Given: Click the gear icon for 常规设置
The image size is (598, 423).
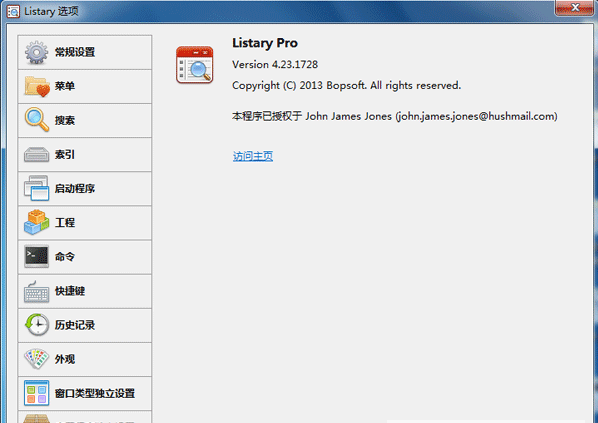Looking at the screenshot, I should [36, 52].
